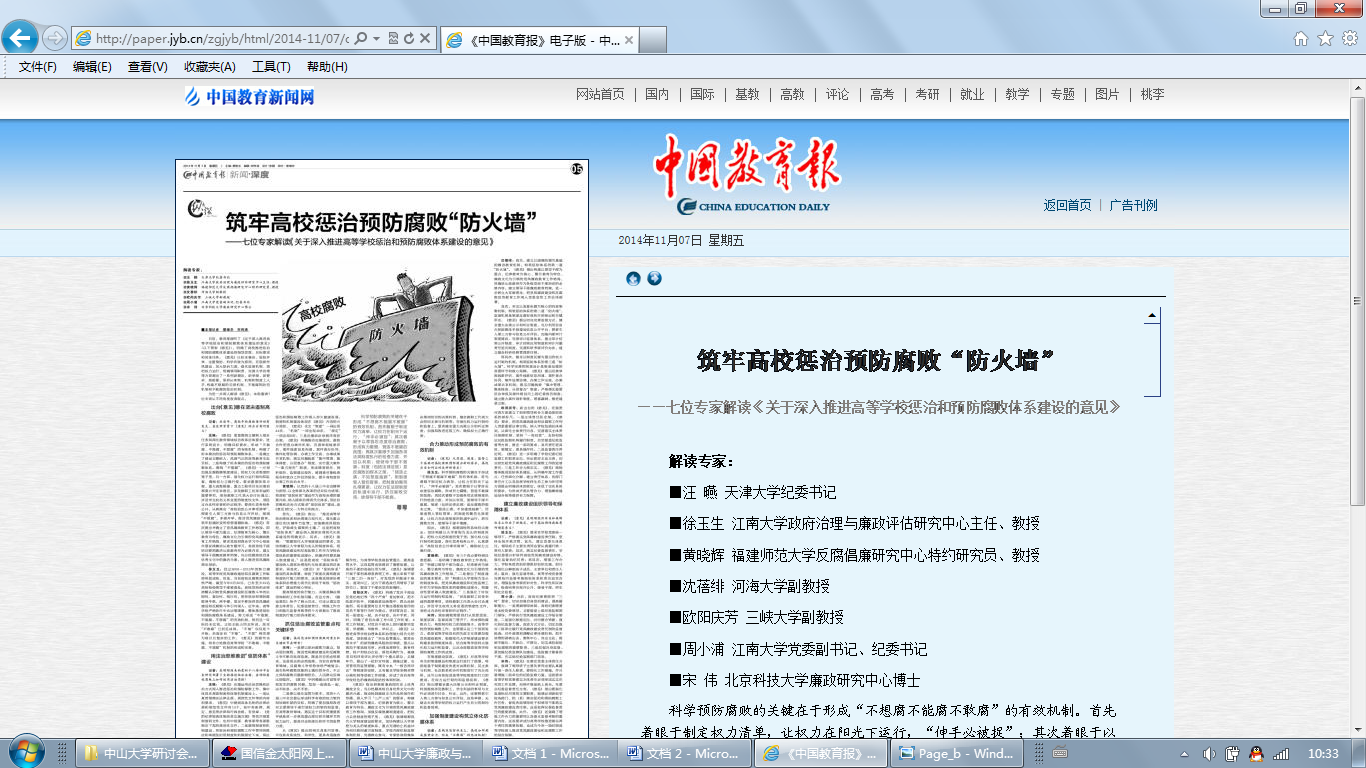Screen dimensions: 1366x768
Task: Open previous page using the blue left arrow
Action: tap(634, 279)
